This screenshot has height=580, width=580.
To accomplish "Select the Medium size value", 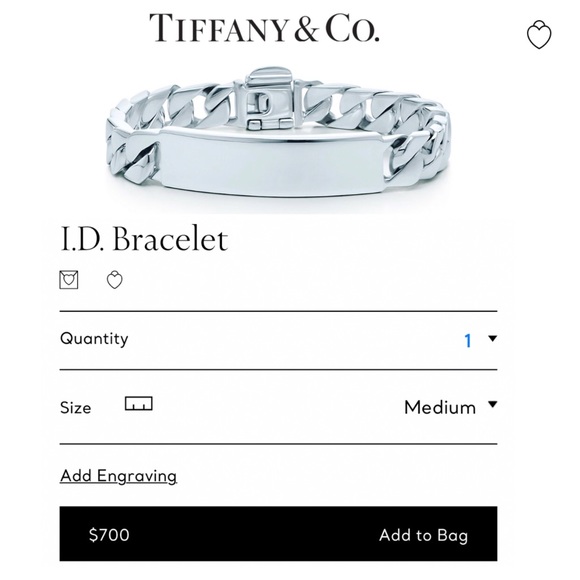I will click(440, 408).
